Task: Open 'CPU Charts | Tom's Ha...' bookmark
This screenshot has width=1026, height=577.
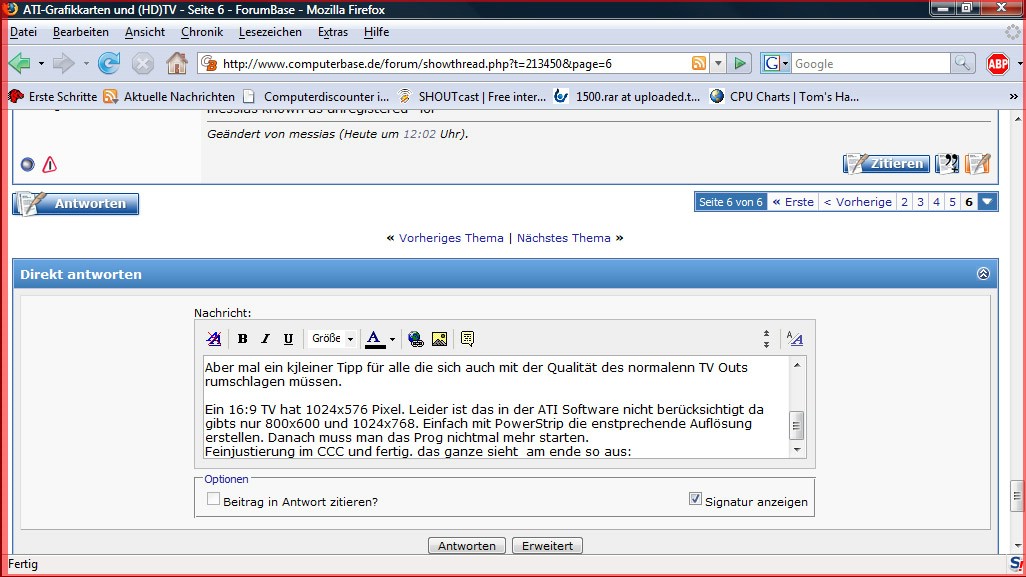Action: click(784, 96)
